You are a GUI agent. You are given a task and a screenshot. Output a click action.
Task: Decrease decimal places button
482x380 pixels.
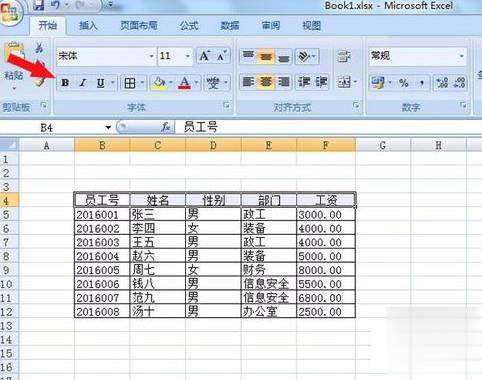460,83
